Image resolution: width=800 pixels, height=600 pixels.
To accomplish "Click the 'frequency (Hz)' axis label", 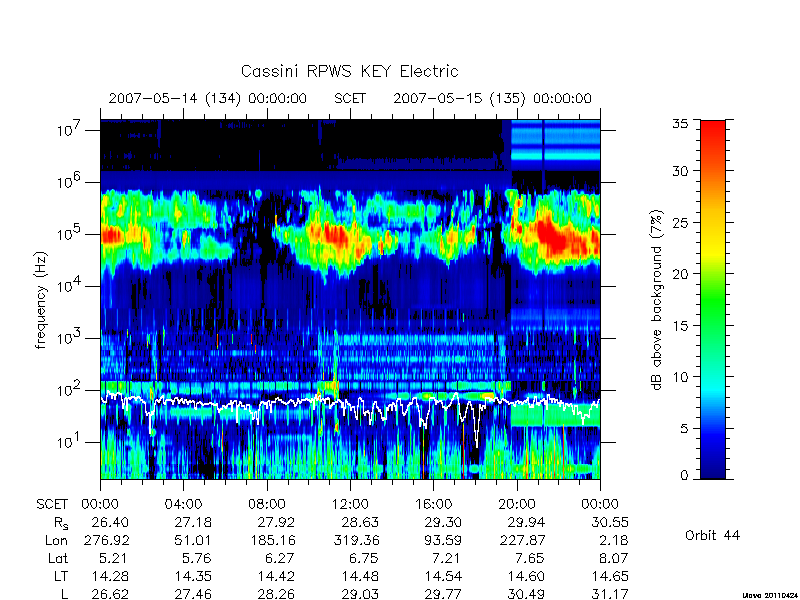I will click(x=41, y=300).
